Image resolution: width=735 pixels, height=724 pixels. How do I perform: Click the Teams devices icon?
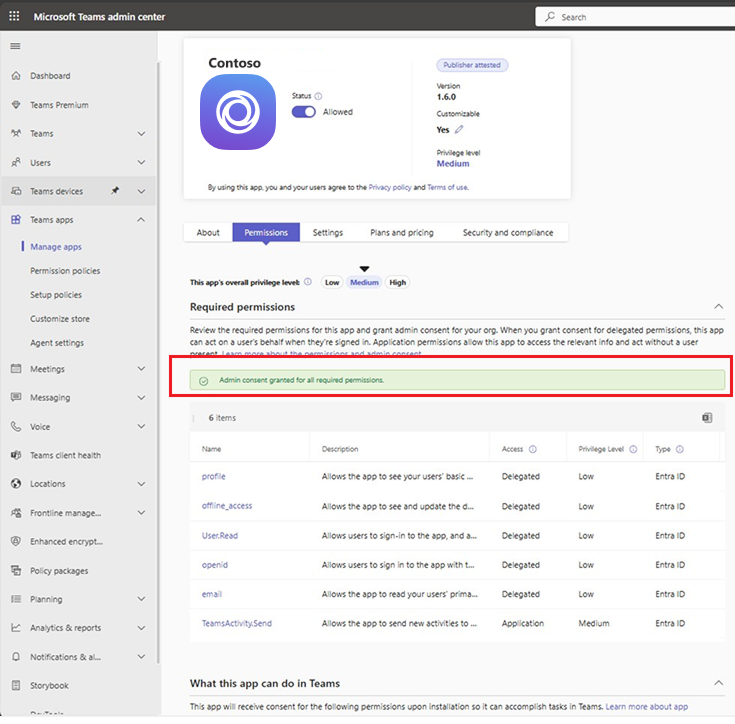coord(16,191)
